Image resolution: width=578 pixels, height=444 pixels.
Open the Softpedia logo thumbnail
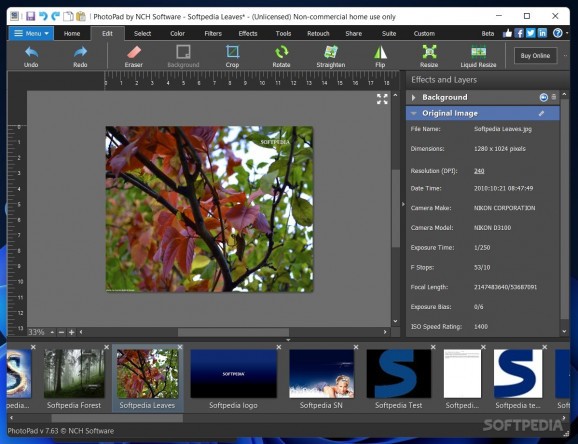coord(233,374)
